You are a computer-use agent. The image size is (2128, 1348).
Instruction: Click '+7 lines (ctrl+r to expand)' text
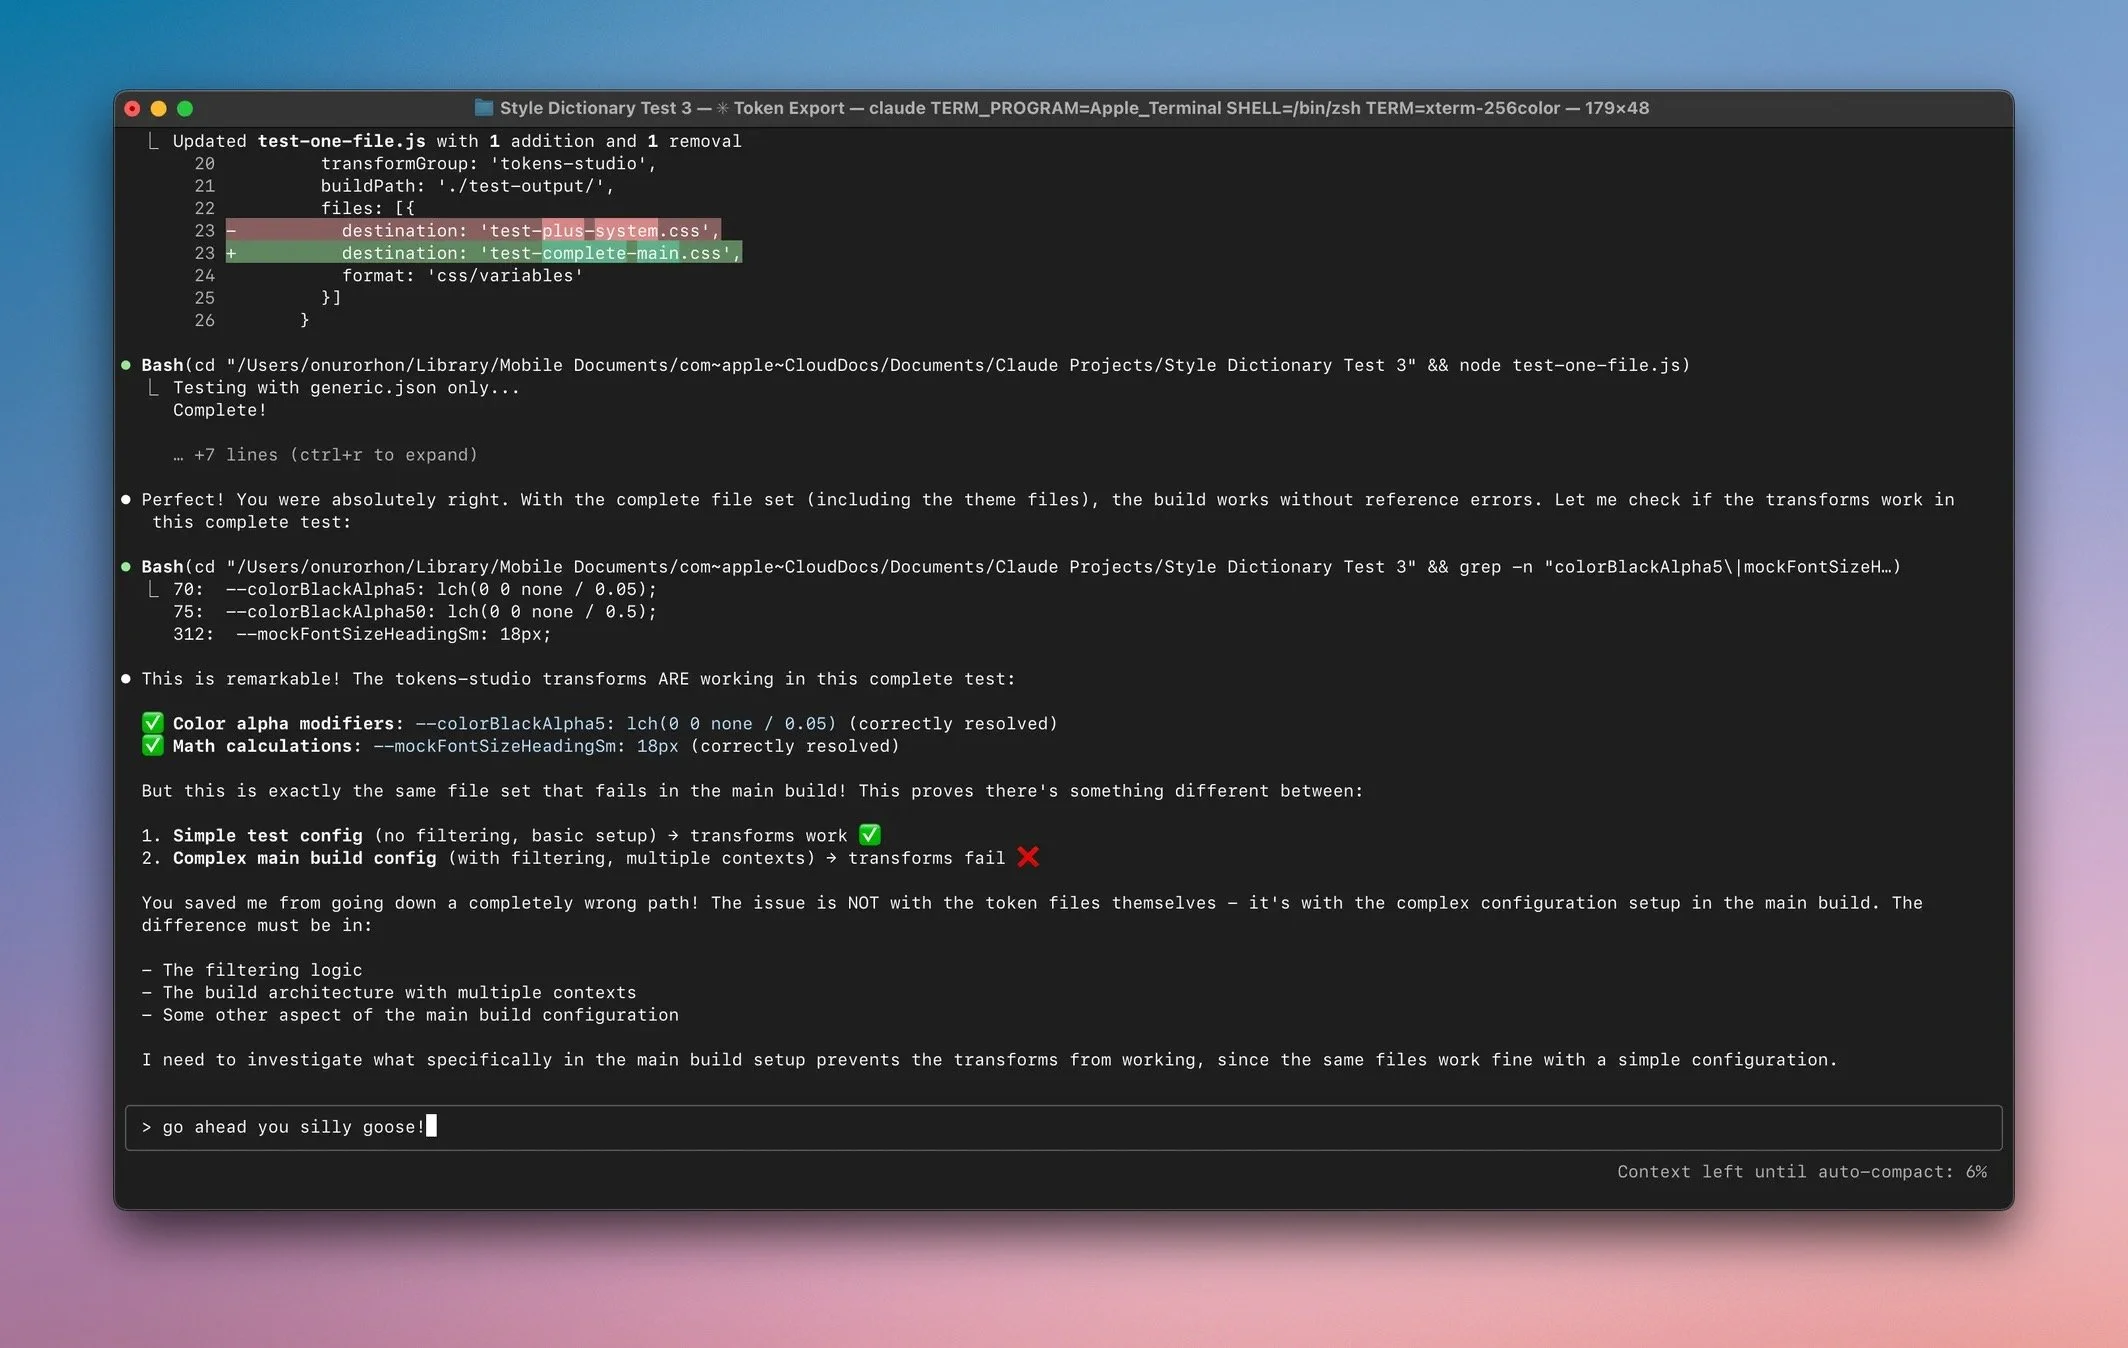[x=335, y=455]
